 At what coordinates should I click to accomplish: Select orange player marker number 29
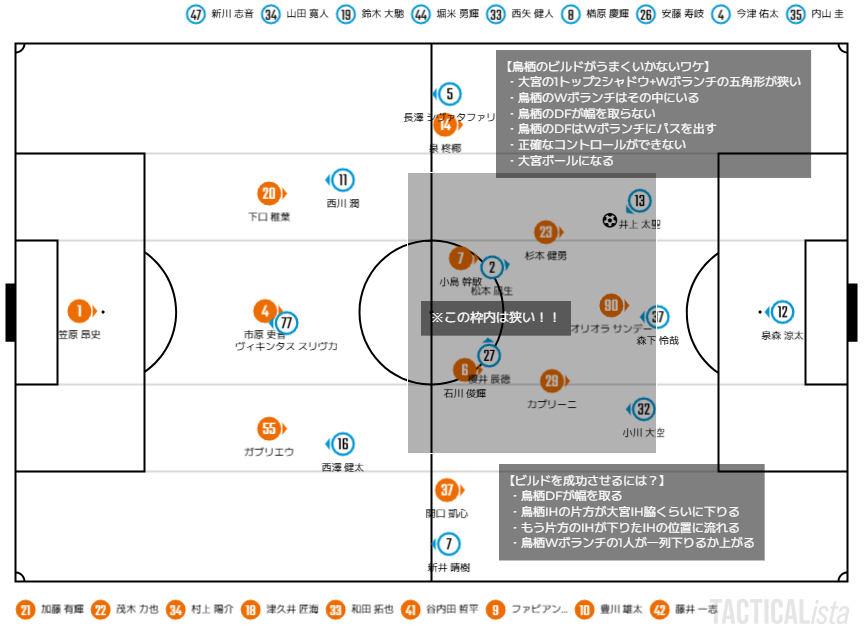(552, 380)
